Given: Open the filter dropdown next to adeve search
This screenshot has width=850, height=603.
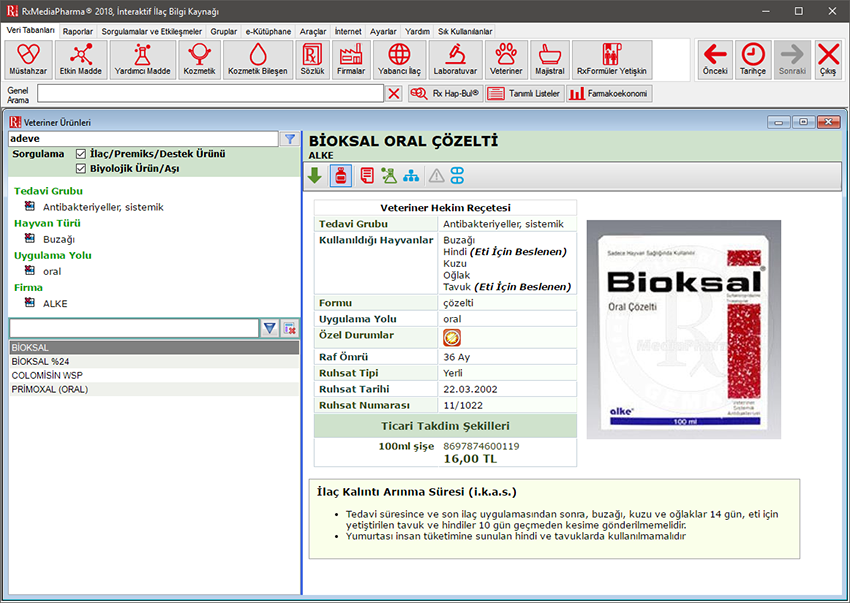Looking at the screenshot, I should [289, 139].
